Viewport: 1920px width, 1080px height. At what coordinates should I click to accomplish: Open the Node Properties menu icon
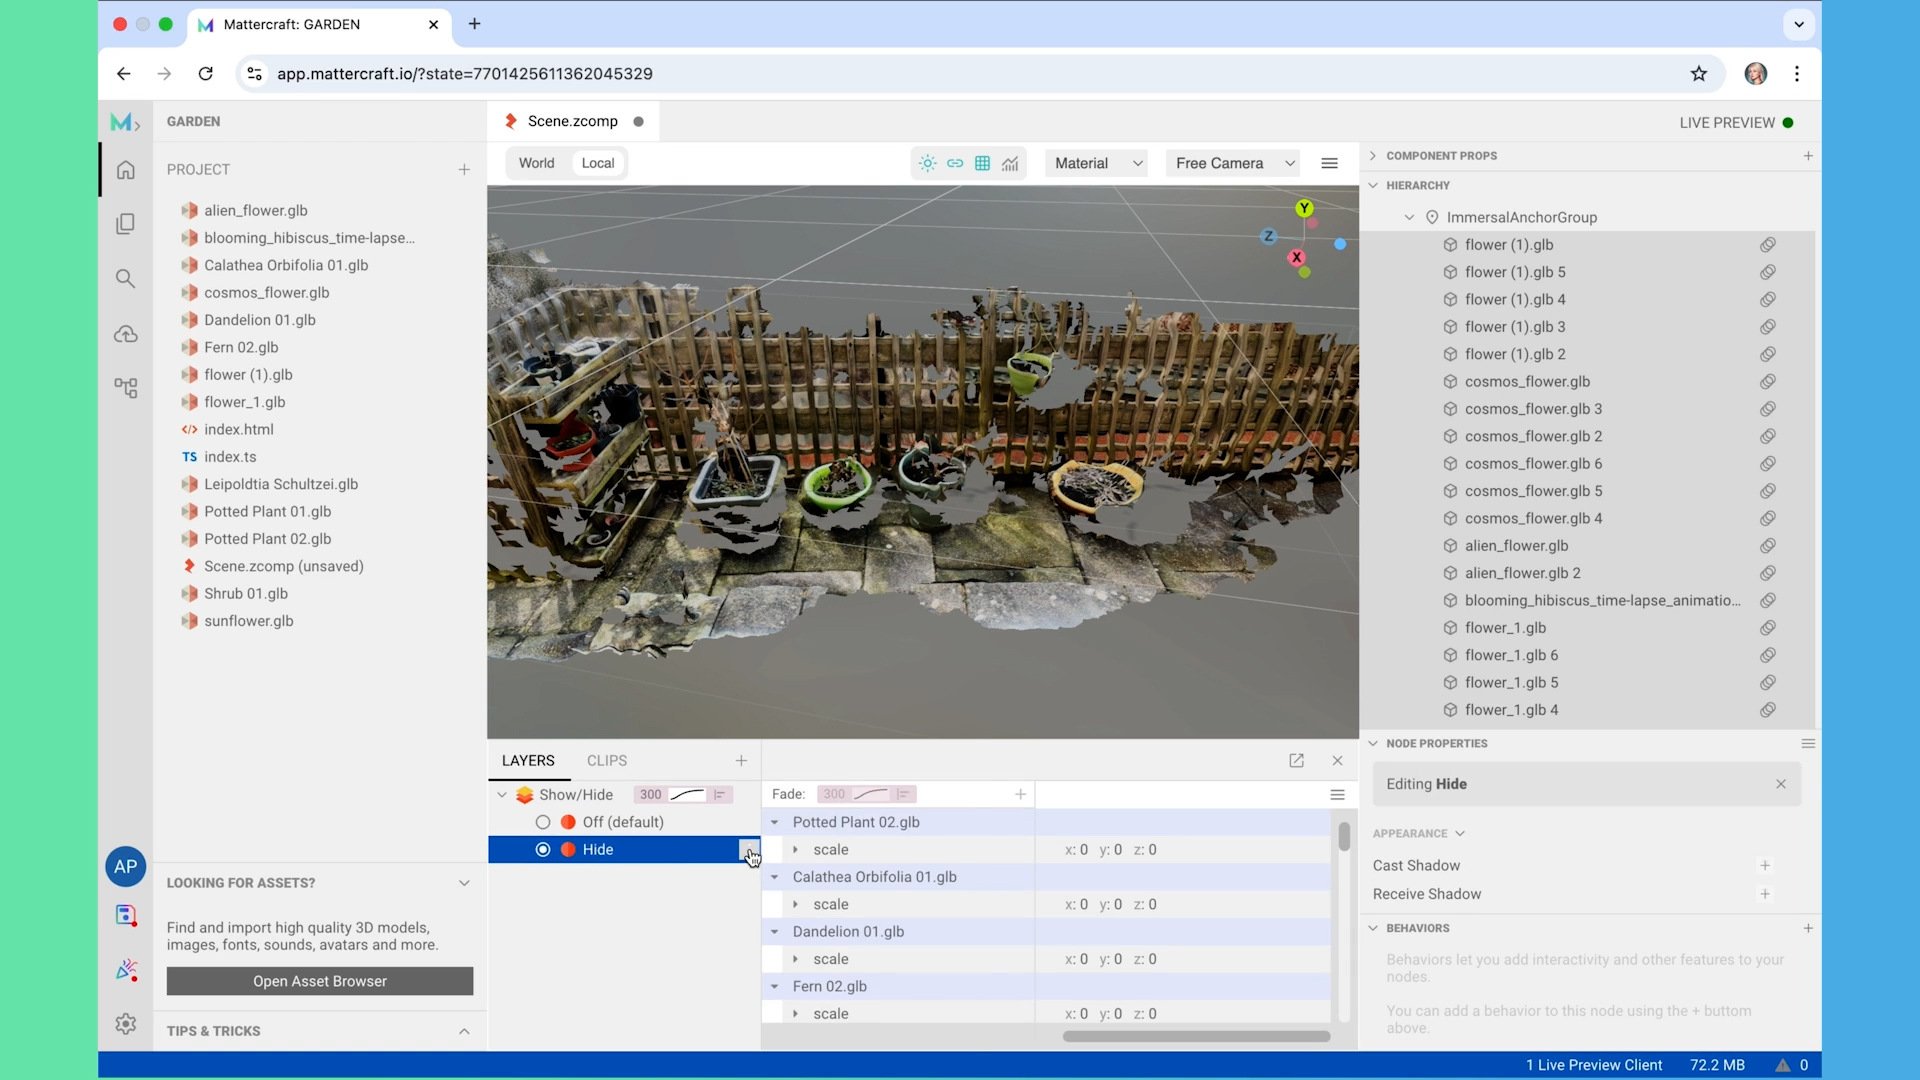coord(1808,744)
